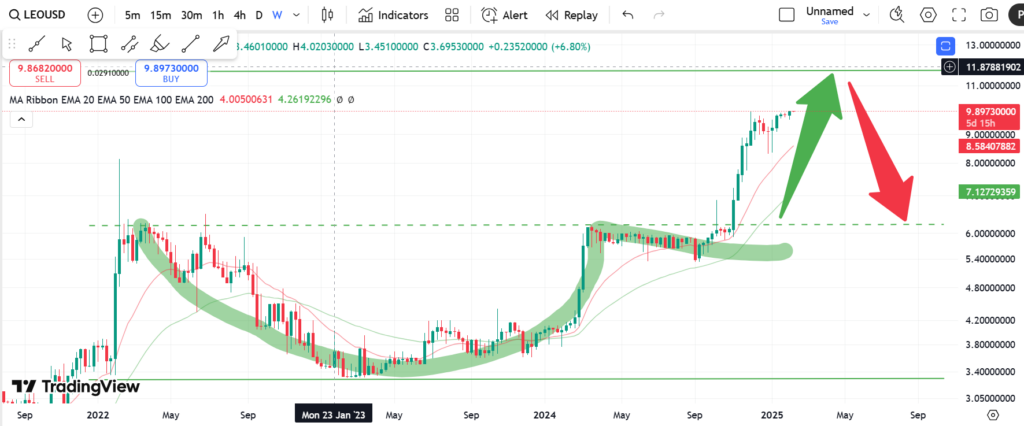This screenshot has width=1024, height=426.
Task: Select the arrow drawing tool in favorites bar
Action: 221,43
